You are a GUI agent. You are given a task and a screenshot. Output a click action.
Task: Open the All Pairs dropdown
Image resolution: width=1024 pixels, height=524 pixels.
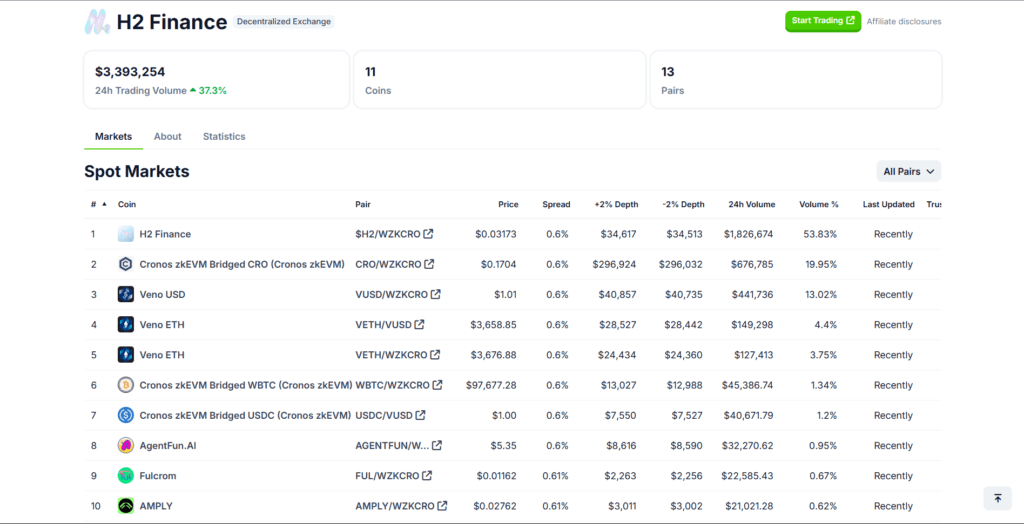908,171
